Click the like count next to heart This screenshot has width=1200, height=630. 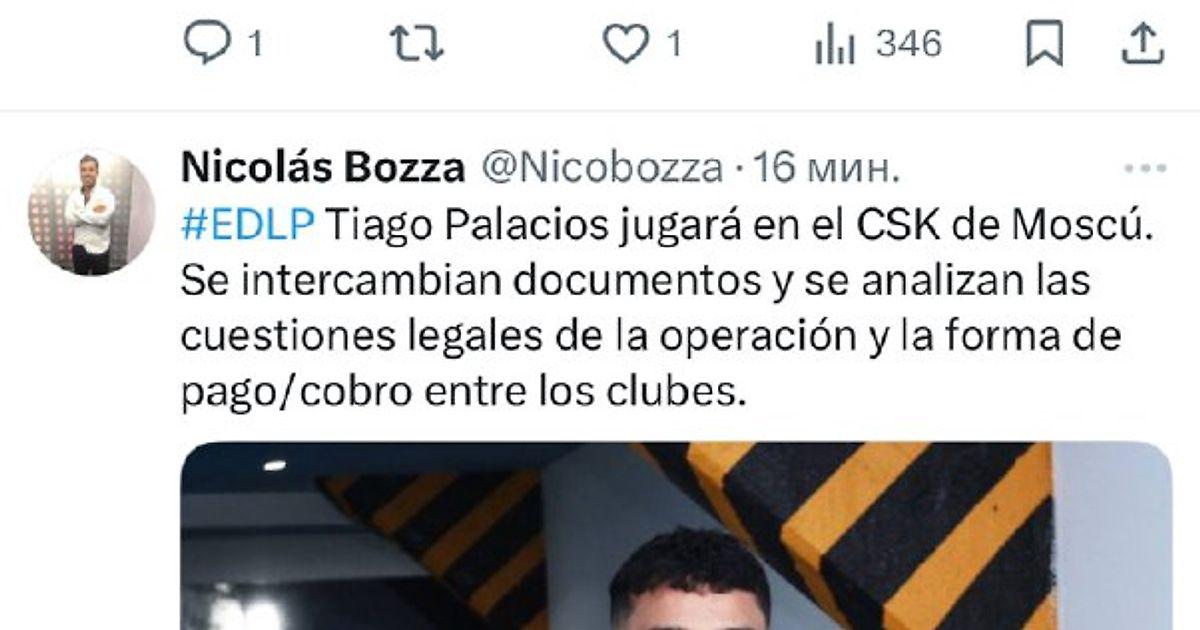tap(674, 46)
